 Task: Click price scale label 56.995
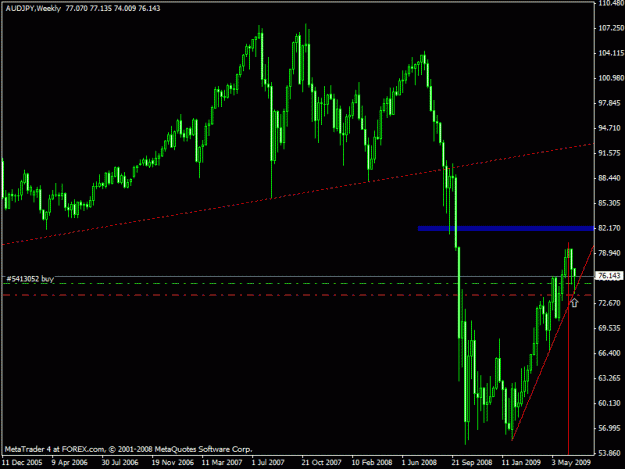609,428
